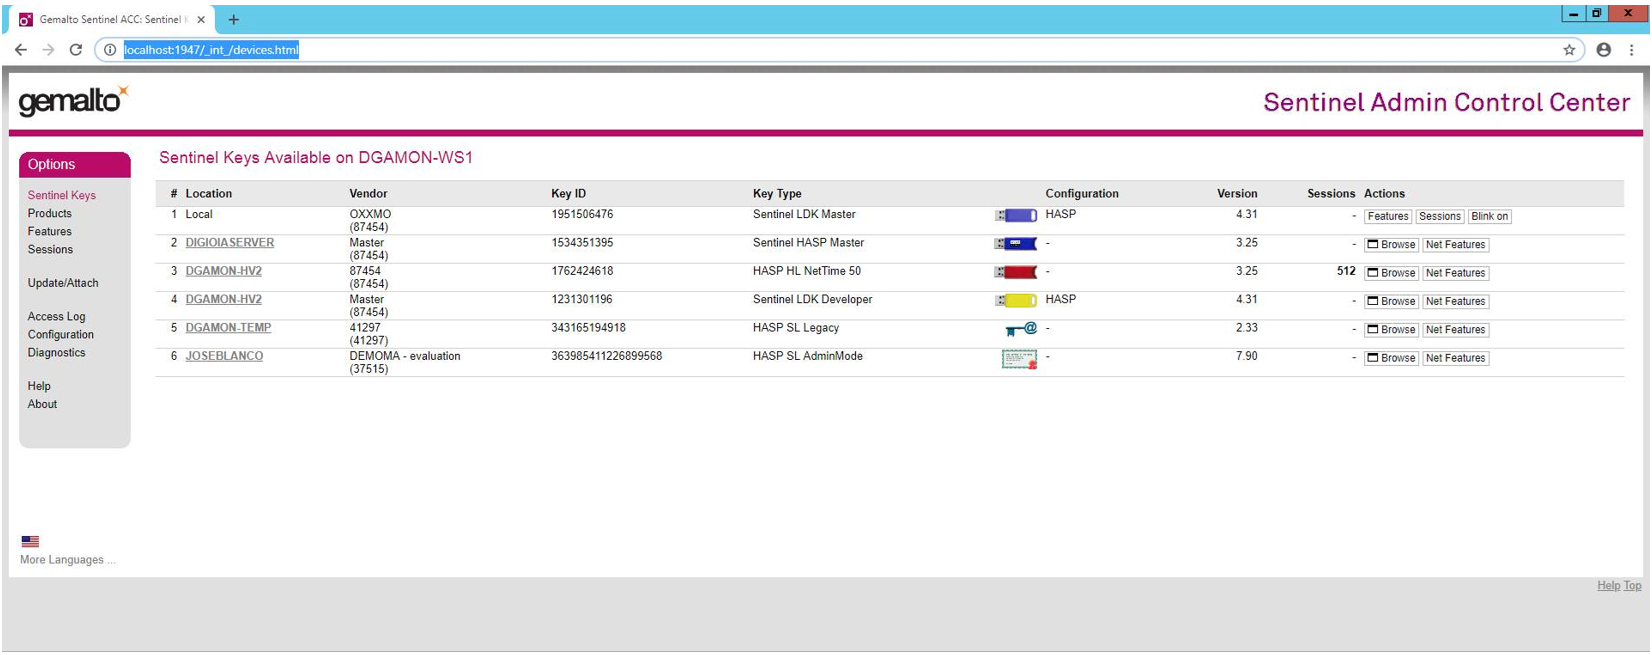Browse the HASP HL NetTime 50 key

pyautogui.click(x=1392, y=272)
